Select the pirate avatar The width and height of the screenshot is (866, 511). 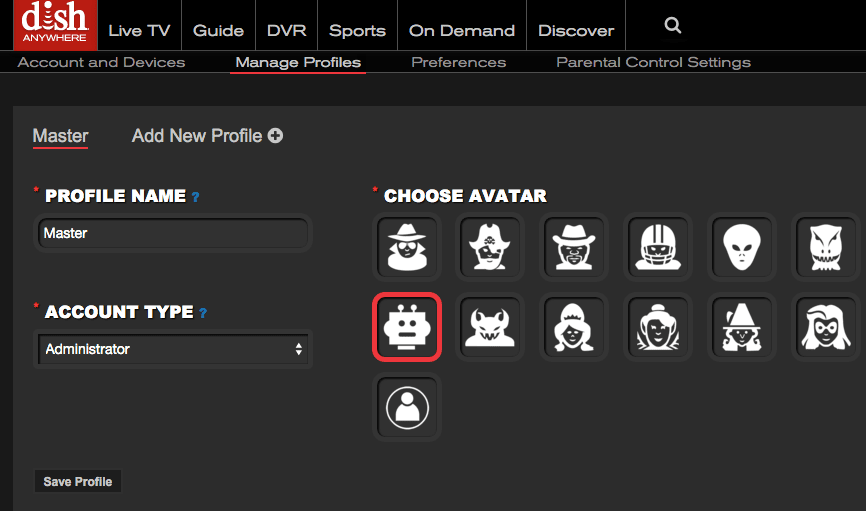(x=490, y=245)
